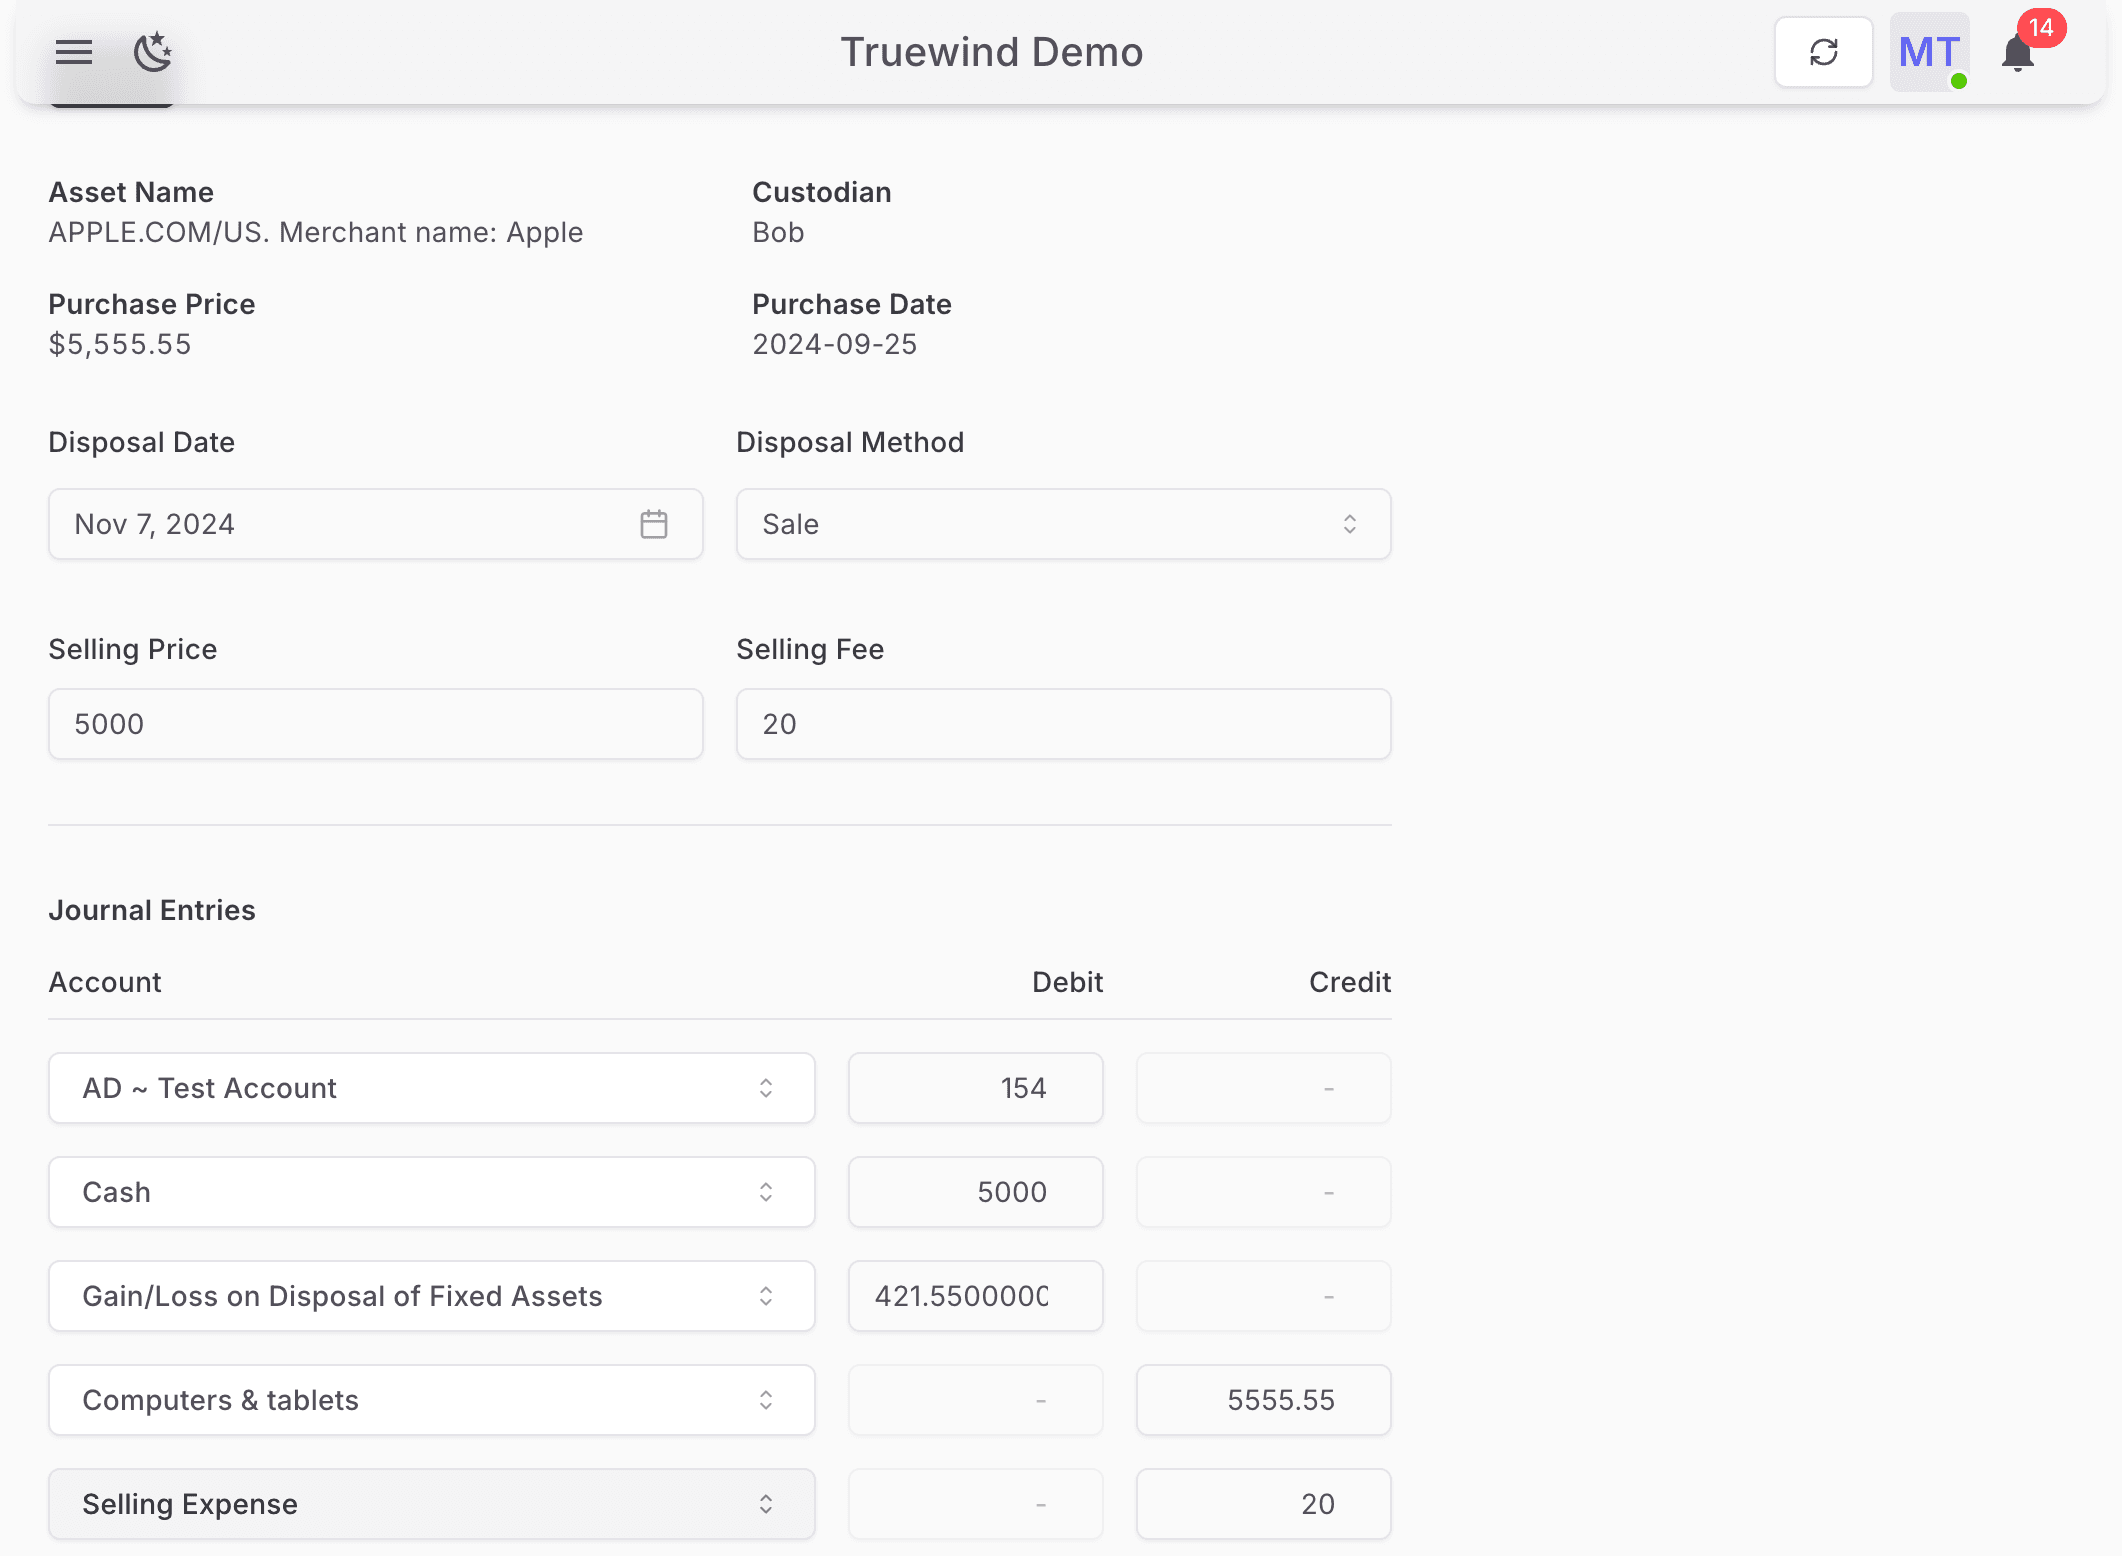
Task: Edit the 154 debit amount field
Action: (975, 1088)
